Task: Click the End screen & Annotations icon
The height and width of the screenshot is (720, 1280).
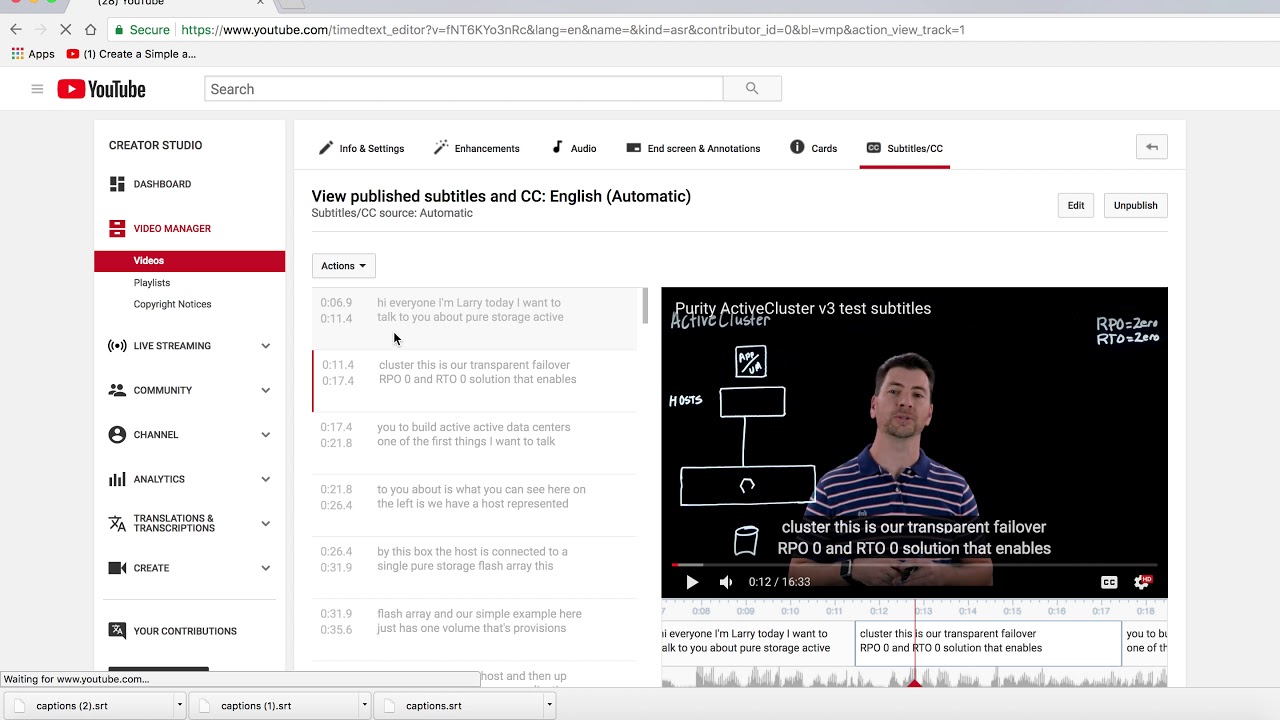Action: click(x=633, y=147)
